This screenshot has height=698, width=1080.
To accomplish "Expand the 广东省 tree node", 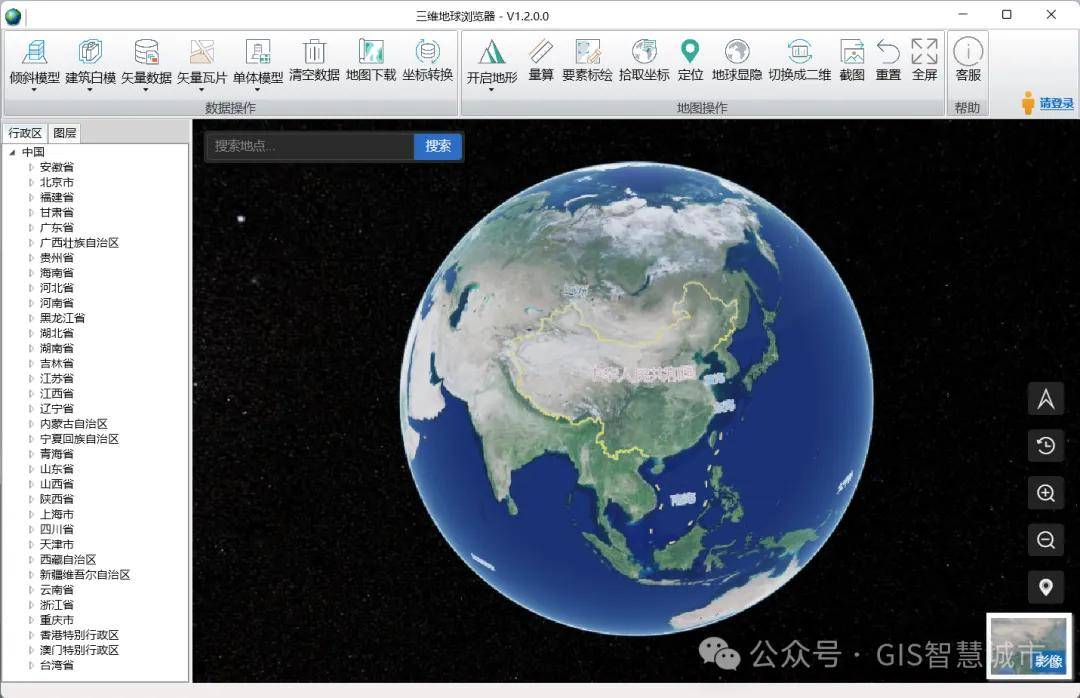I will [x=31, y=228].
